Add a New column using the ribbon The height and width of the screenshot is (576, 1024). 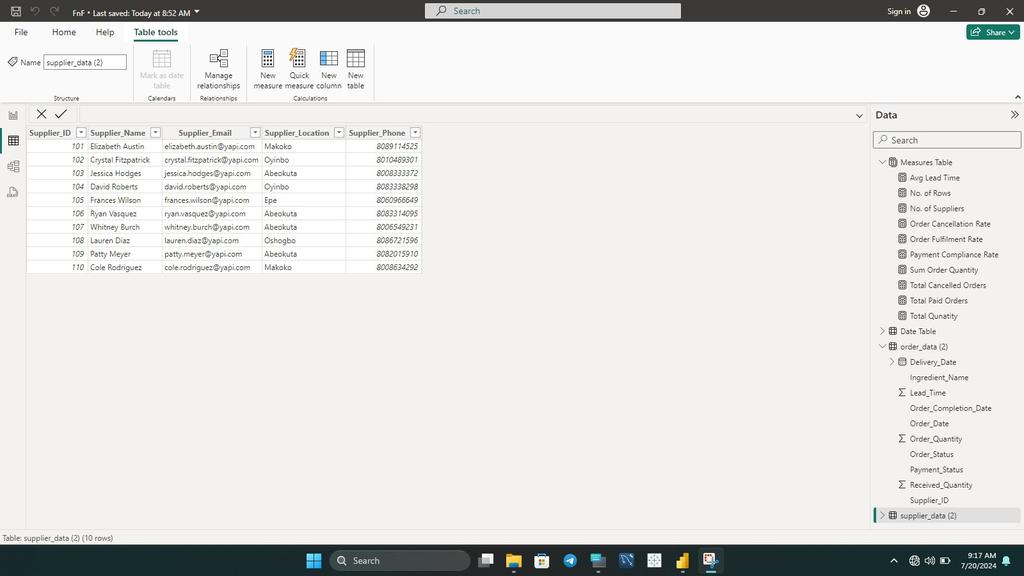point(328,67)
